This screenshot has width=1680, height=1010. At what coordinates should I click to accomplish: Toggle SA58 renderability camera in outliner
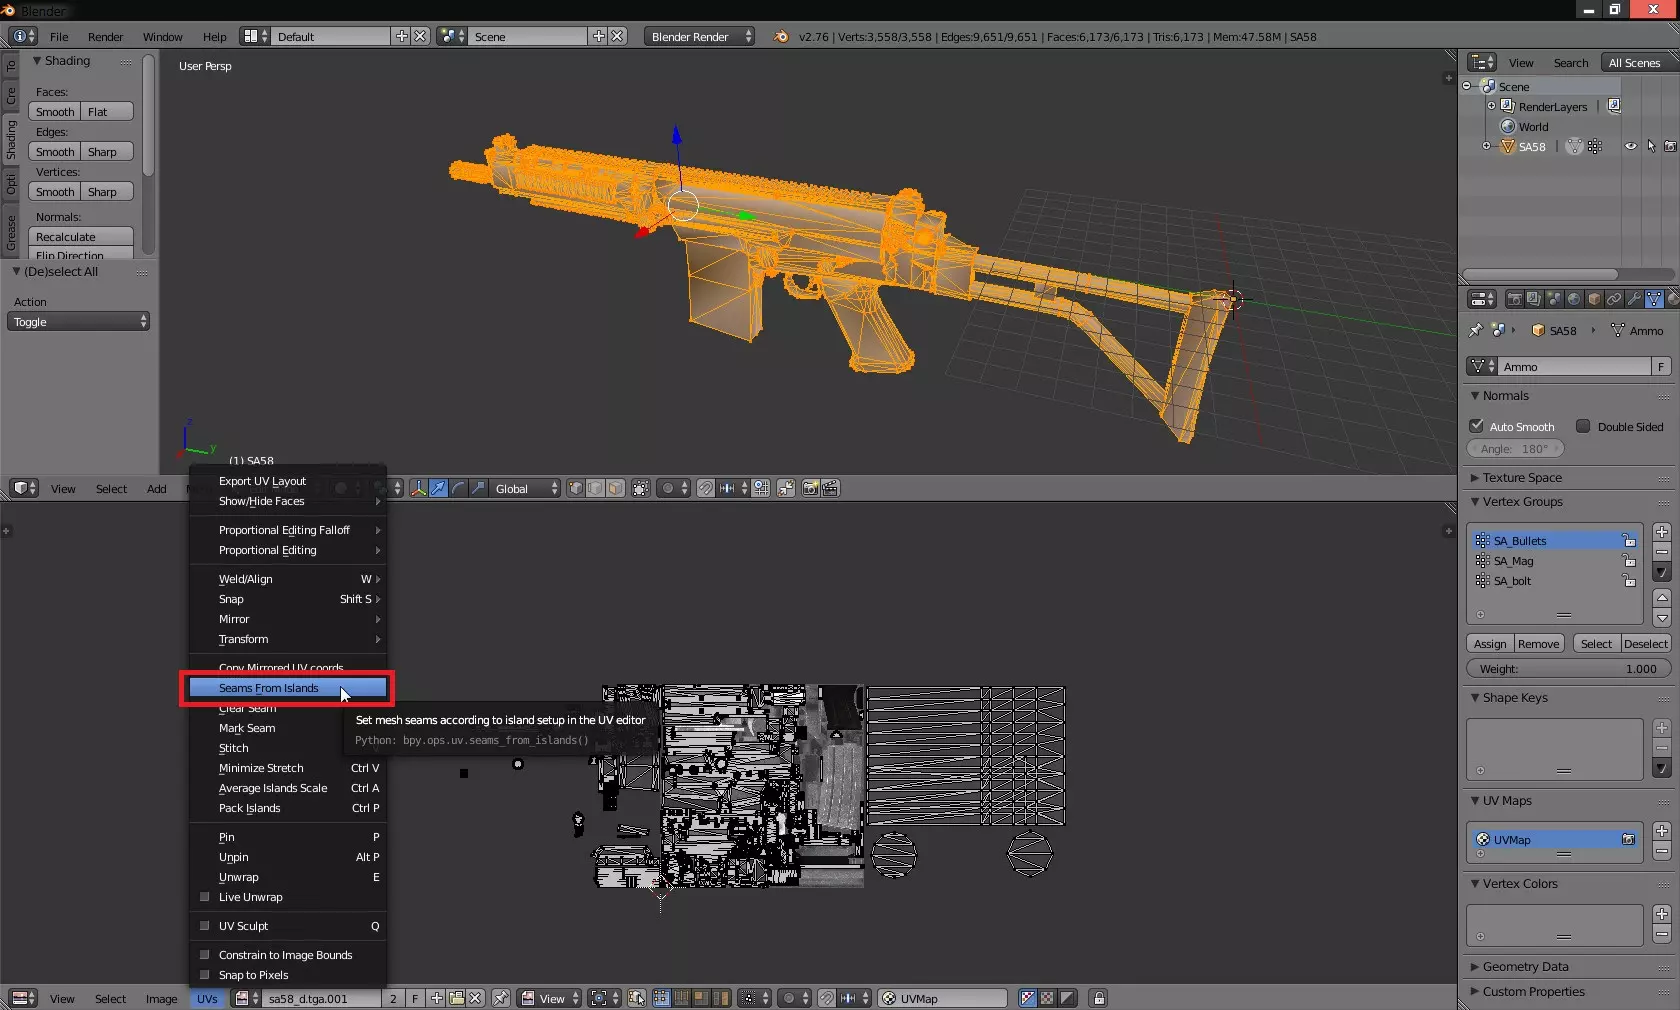click(x=1670, y=146)
